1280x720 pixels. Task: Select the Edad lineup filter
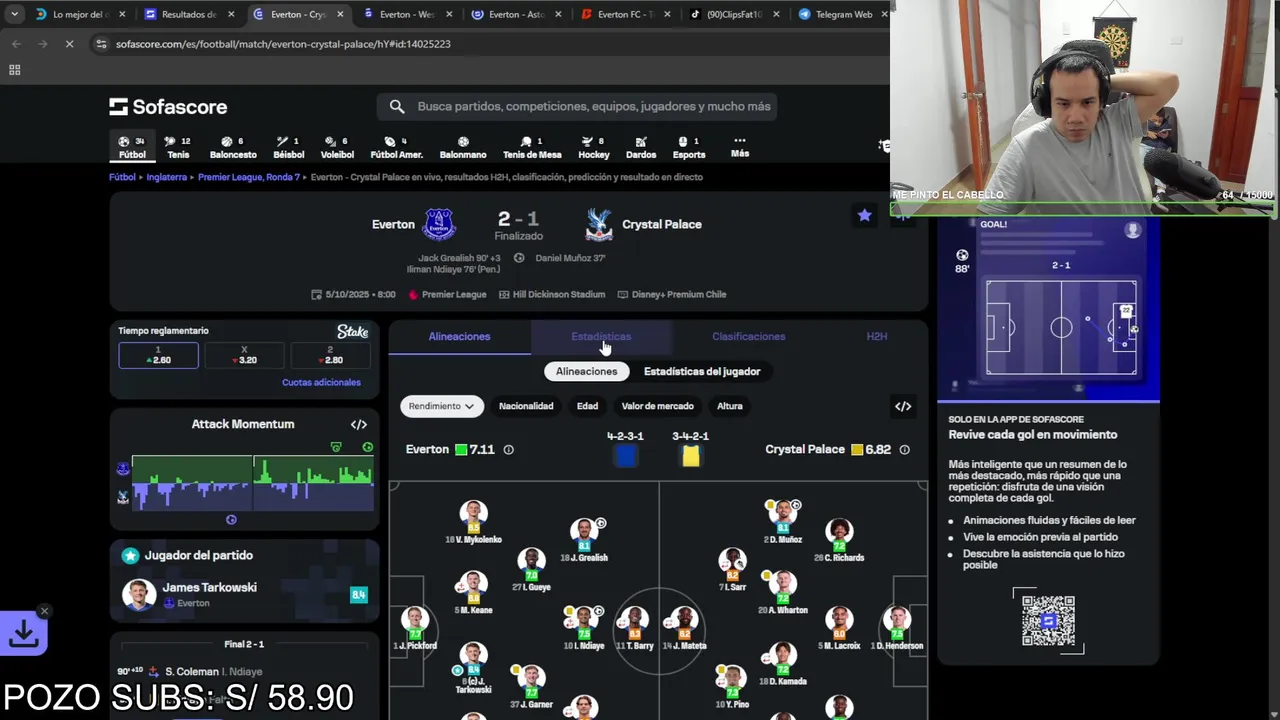[587, 406]
